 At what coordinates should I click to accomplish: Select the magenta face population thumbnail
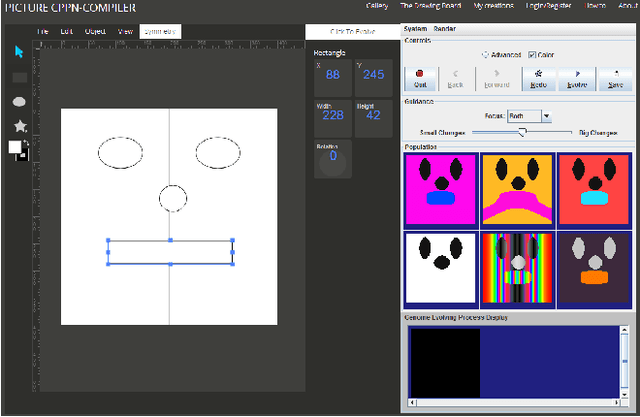coord(440,189)
